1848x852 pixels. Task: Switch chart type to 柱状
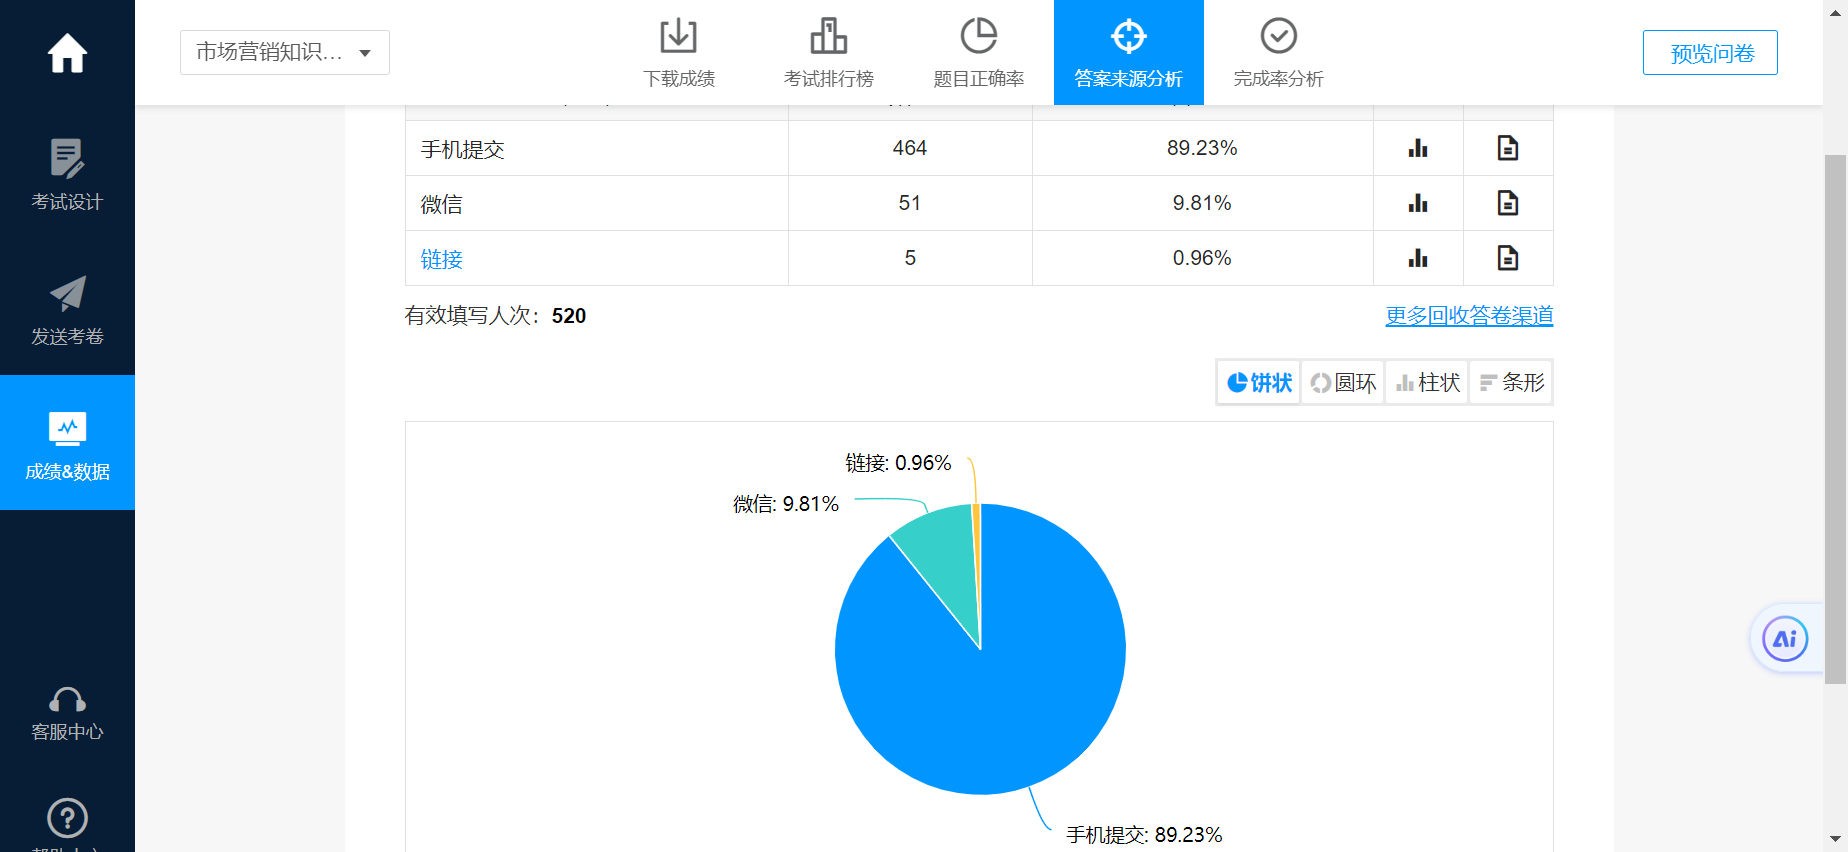point(1427,383)
